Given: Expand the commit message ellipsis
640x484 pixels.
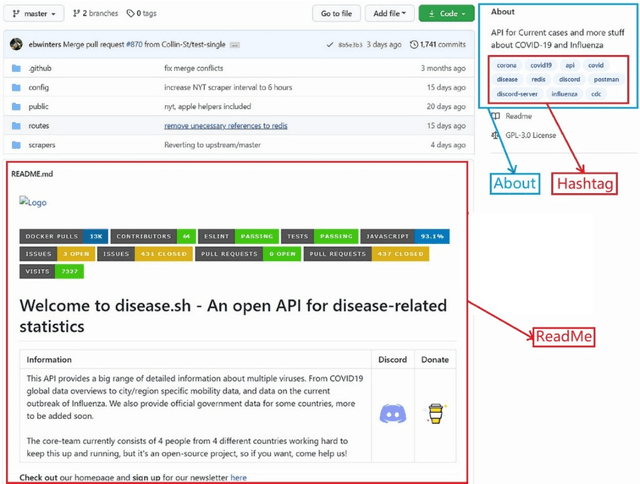Looking at the screenshot, I should [235, 45].
